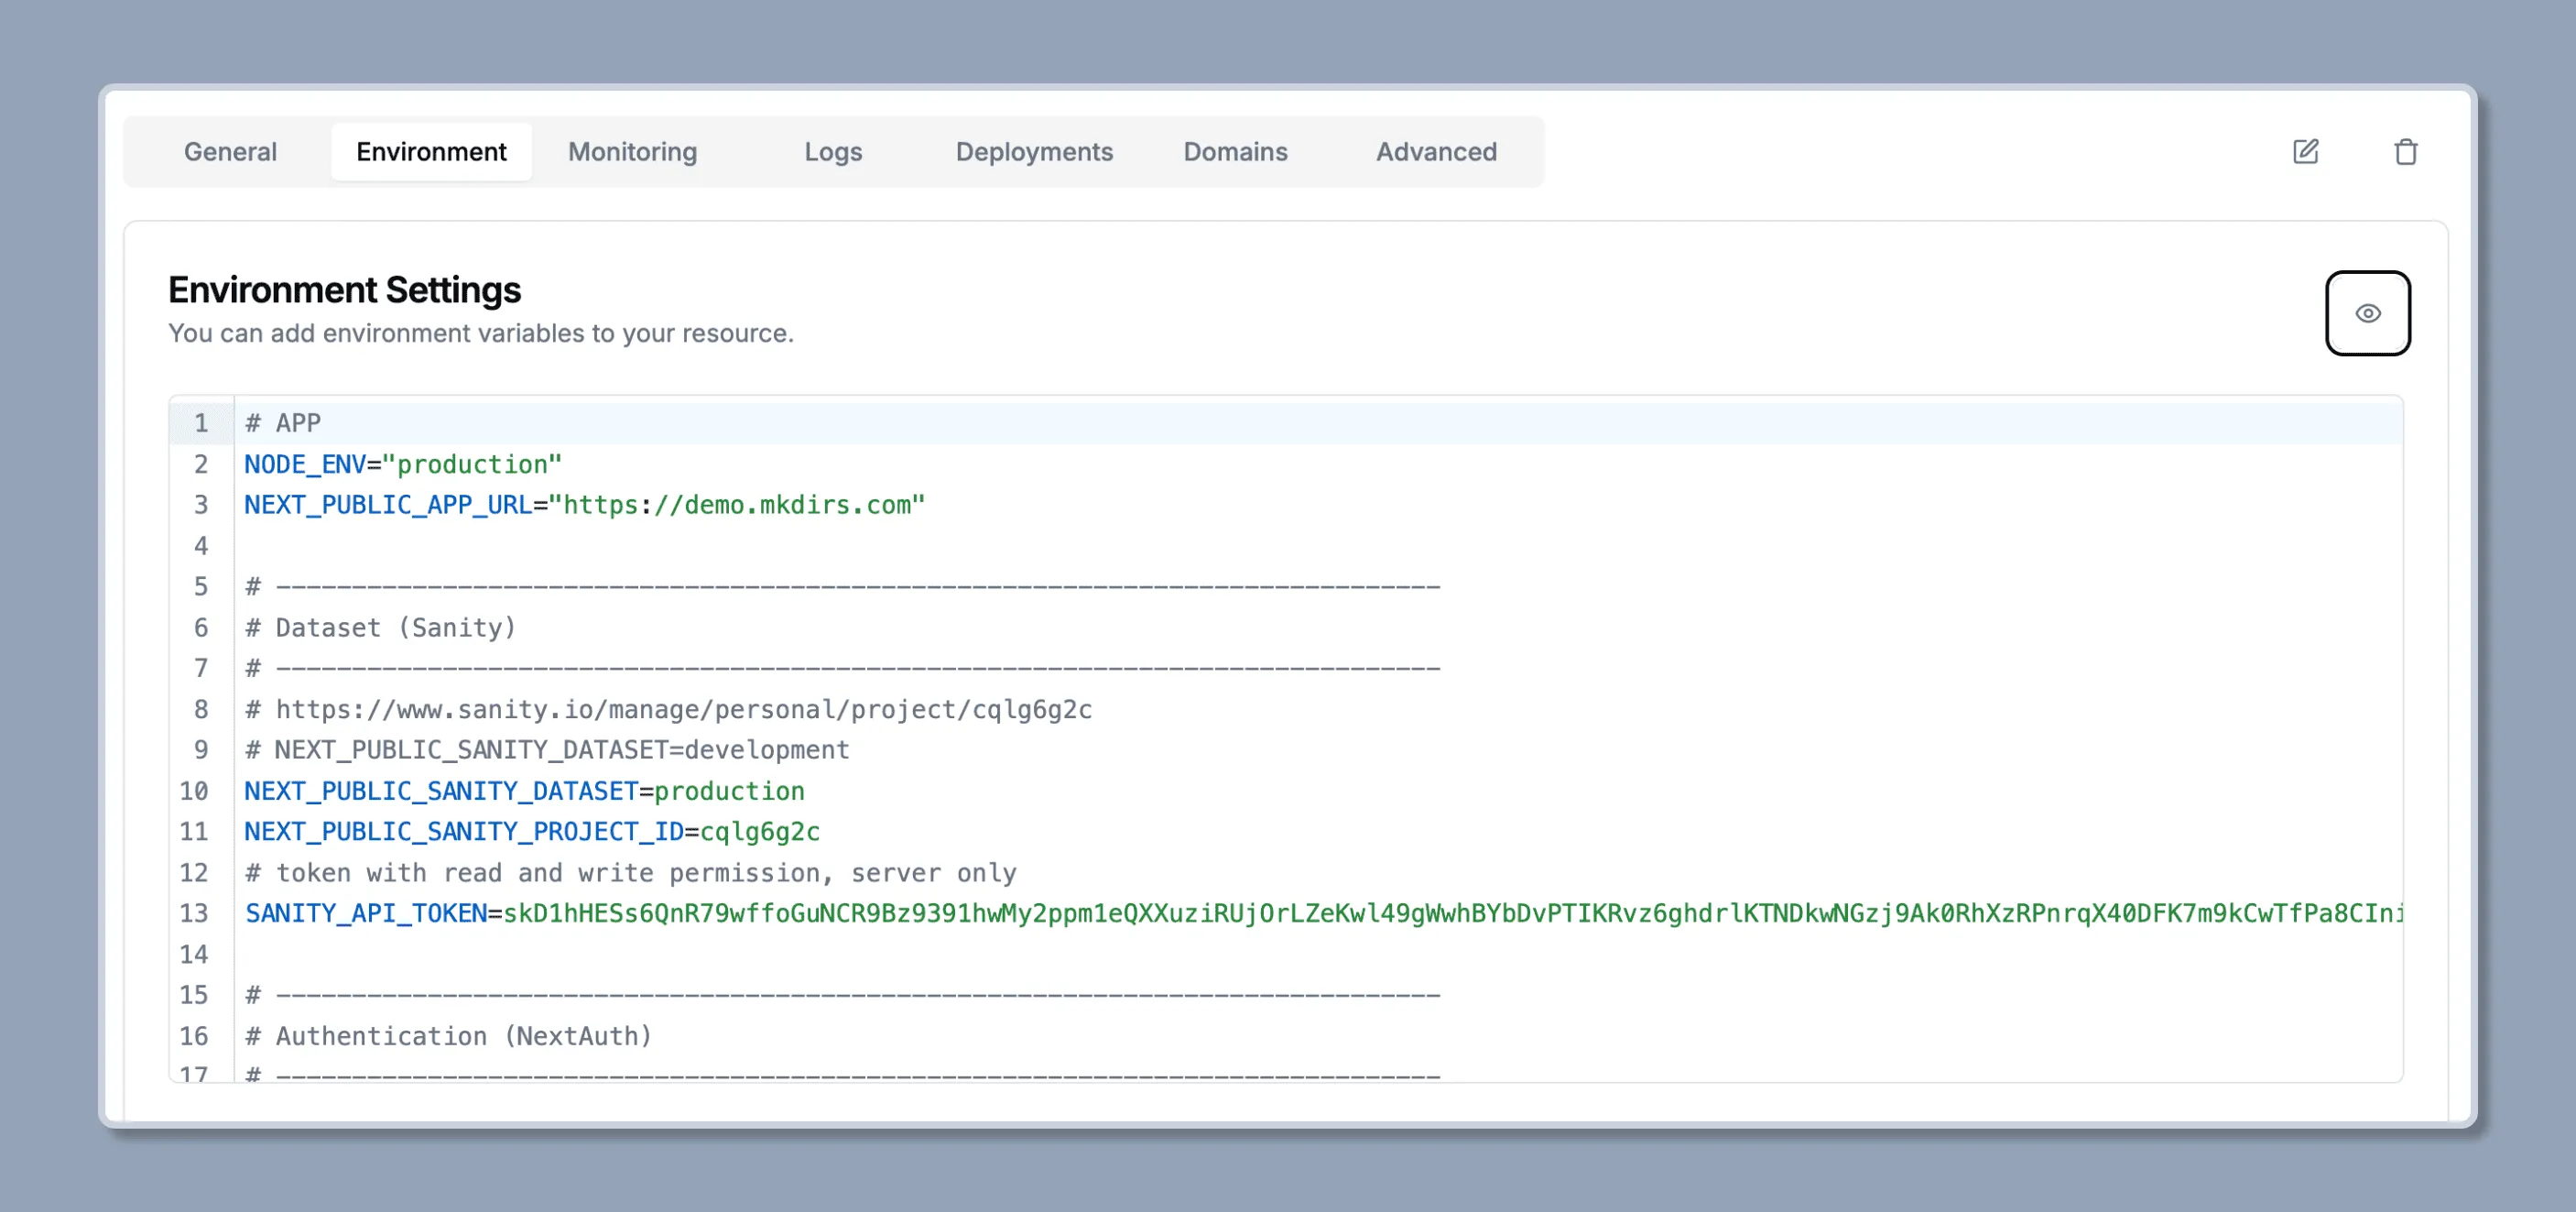Viewport: 2576px width, 1212px height.
Task: Click the commented NEXT_PUBLIC_SANITY_DATASET=development line
Action: point(546,750)
